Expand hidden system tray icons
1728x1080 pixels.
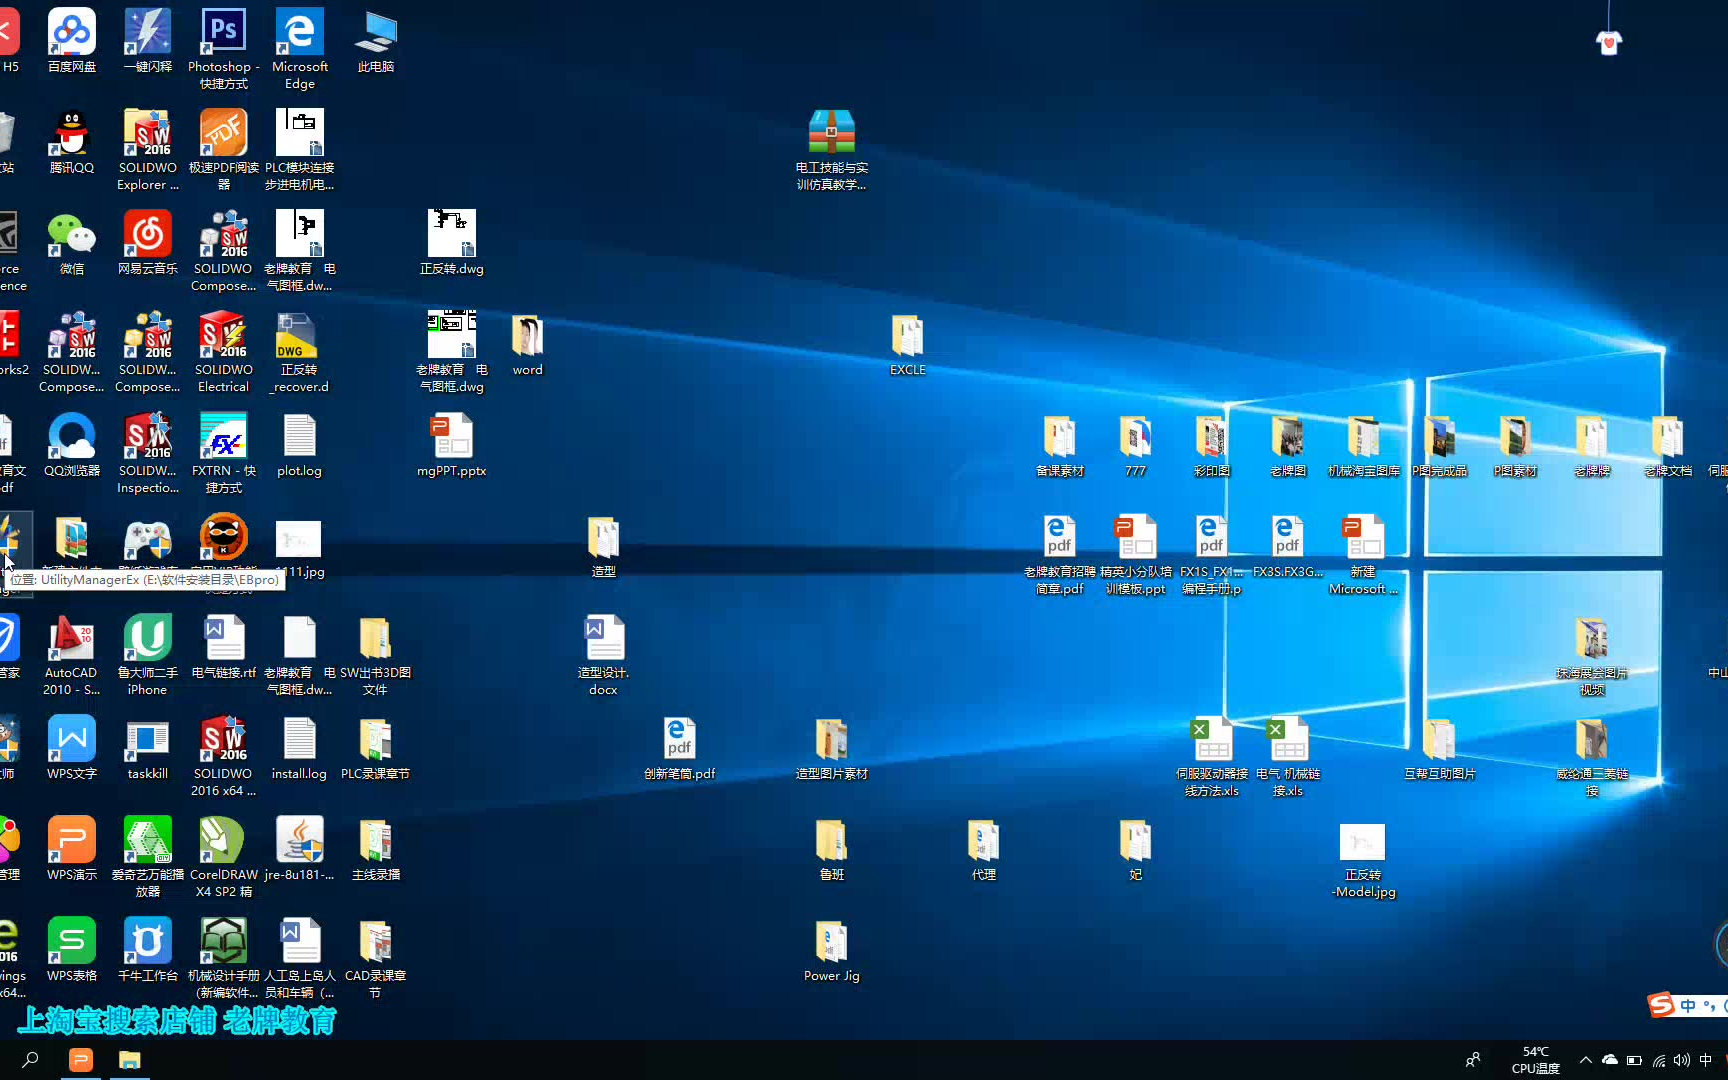click(x=1586, y=1059)
